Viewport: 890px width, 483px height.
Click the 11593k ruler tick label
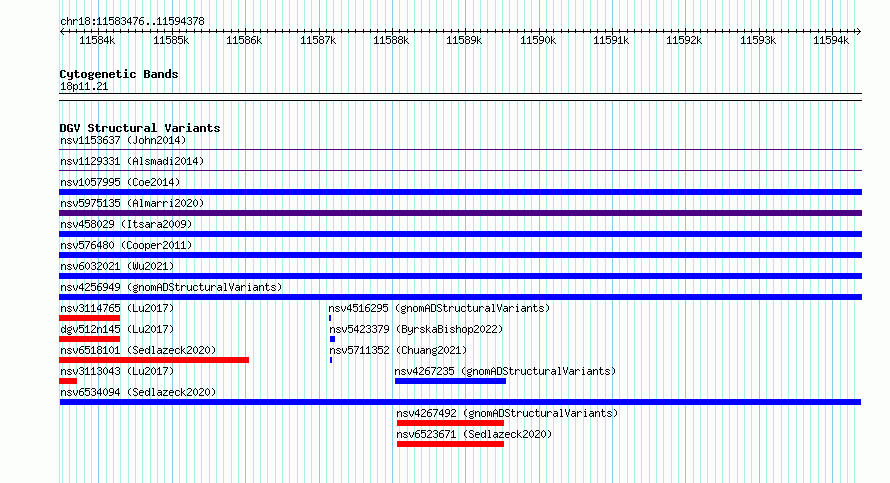point(758,40)
